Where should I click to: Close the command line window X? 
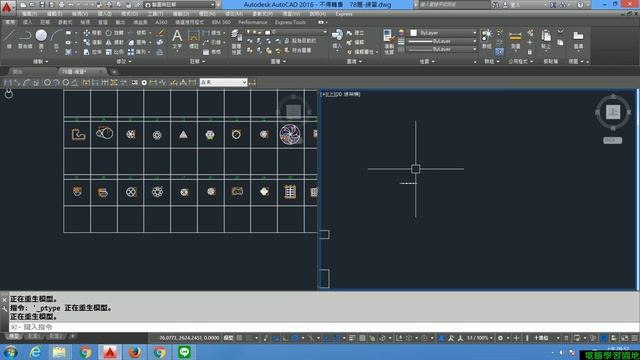[x=4, y=300]
